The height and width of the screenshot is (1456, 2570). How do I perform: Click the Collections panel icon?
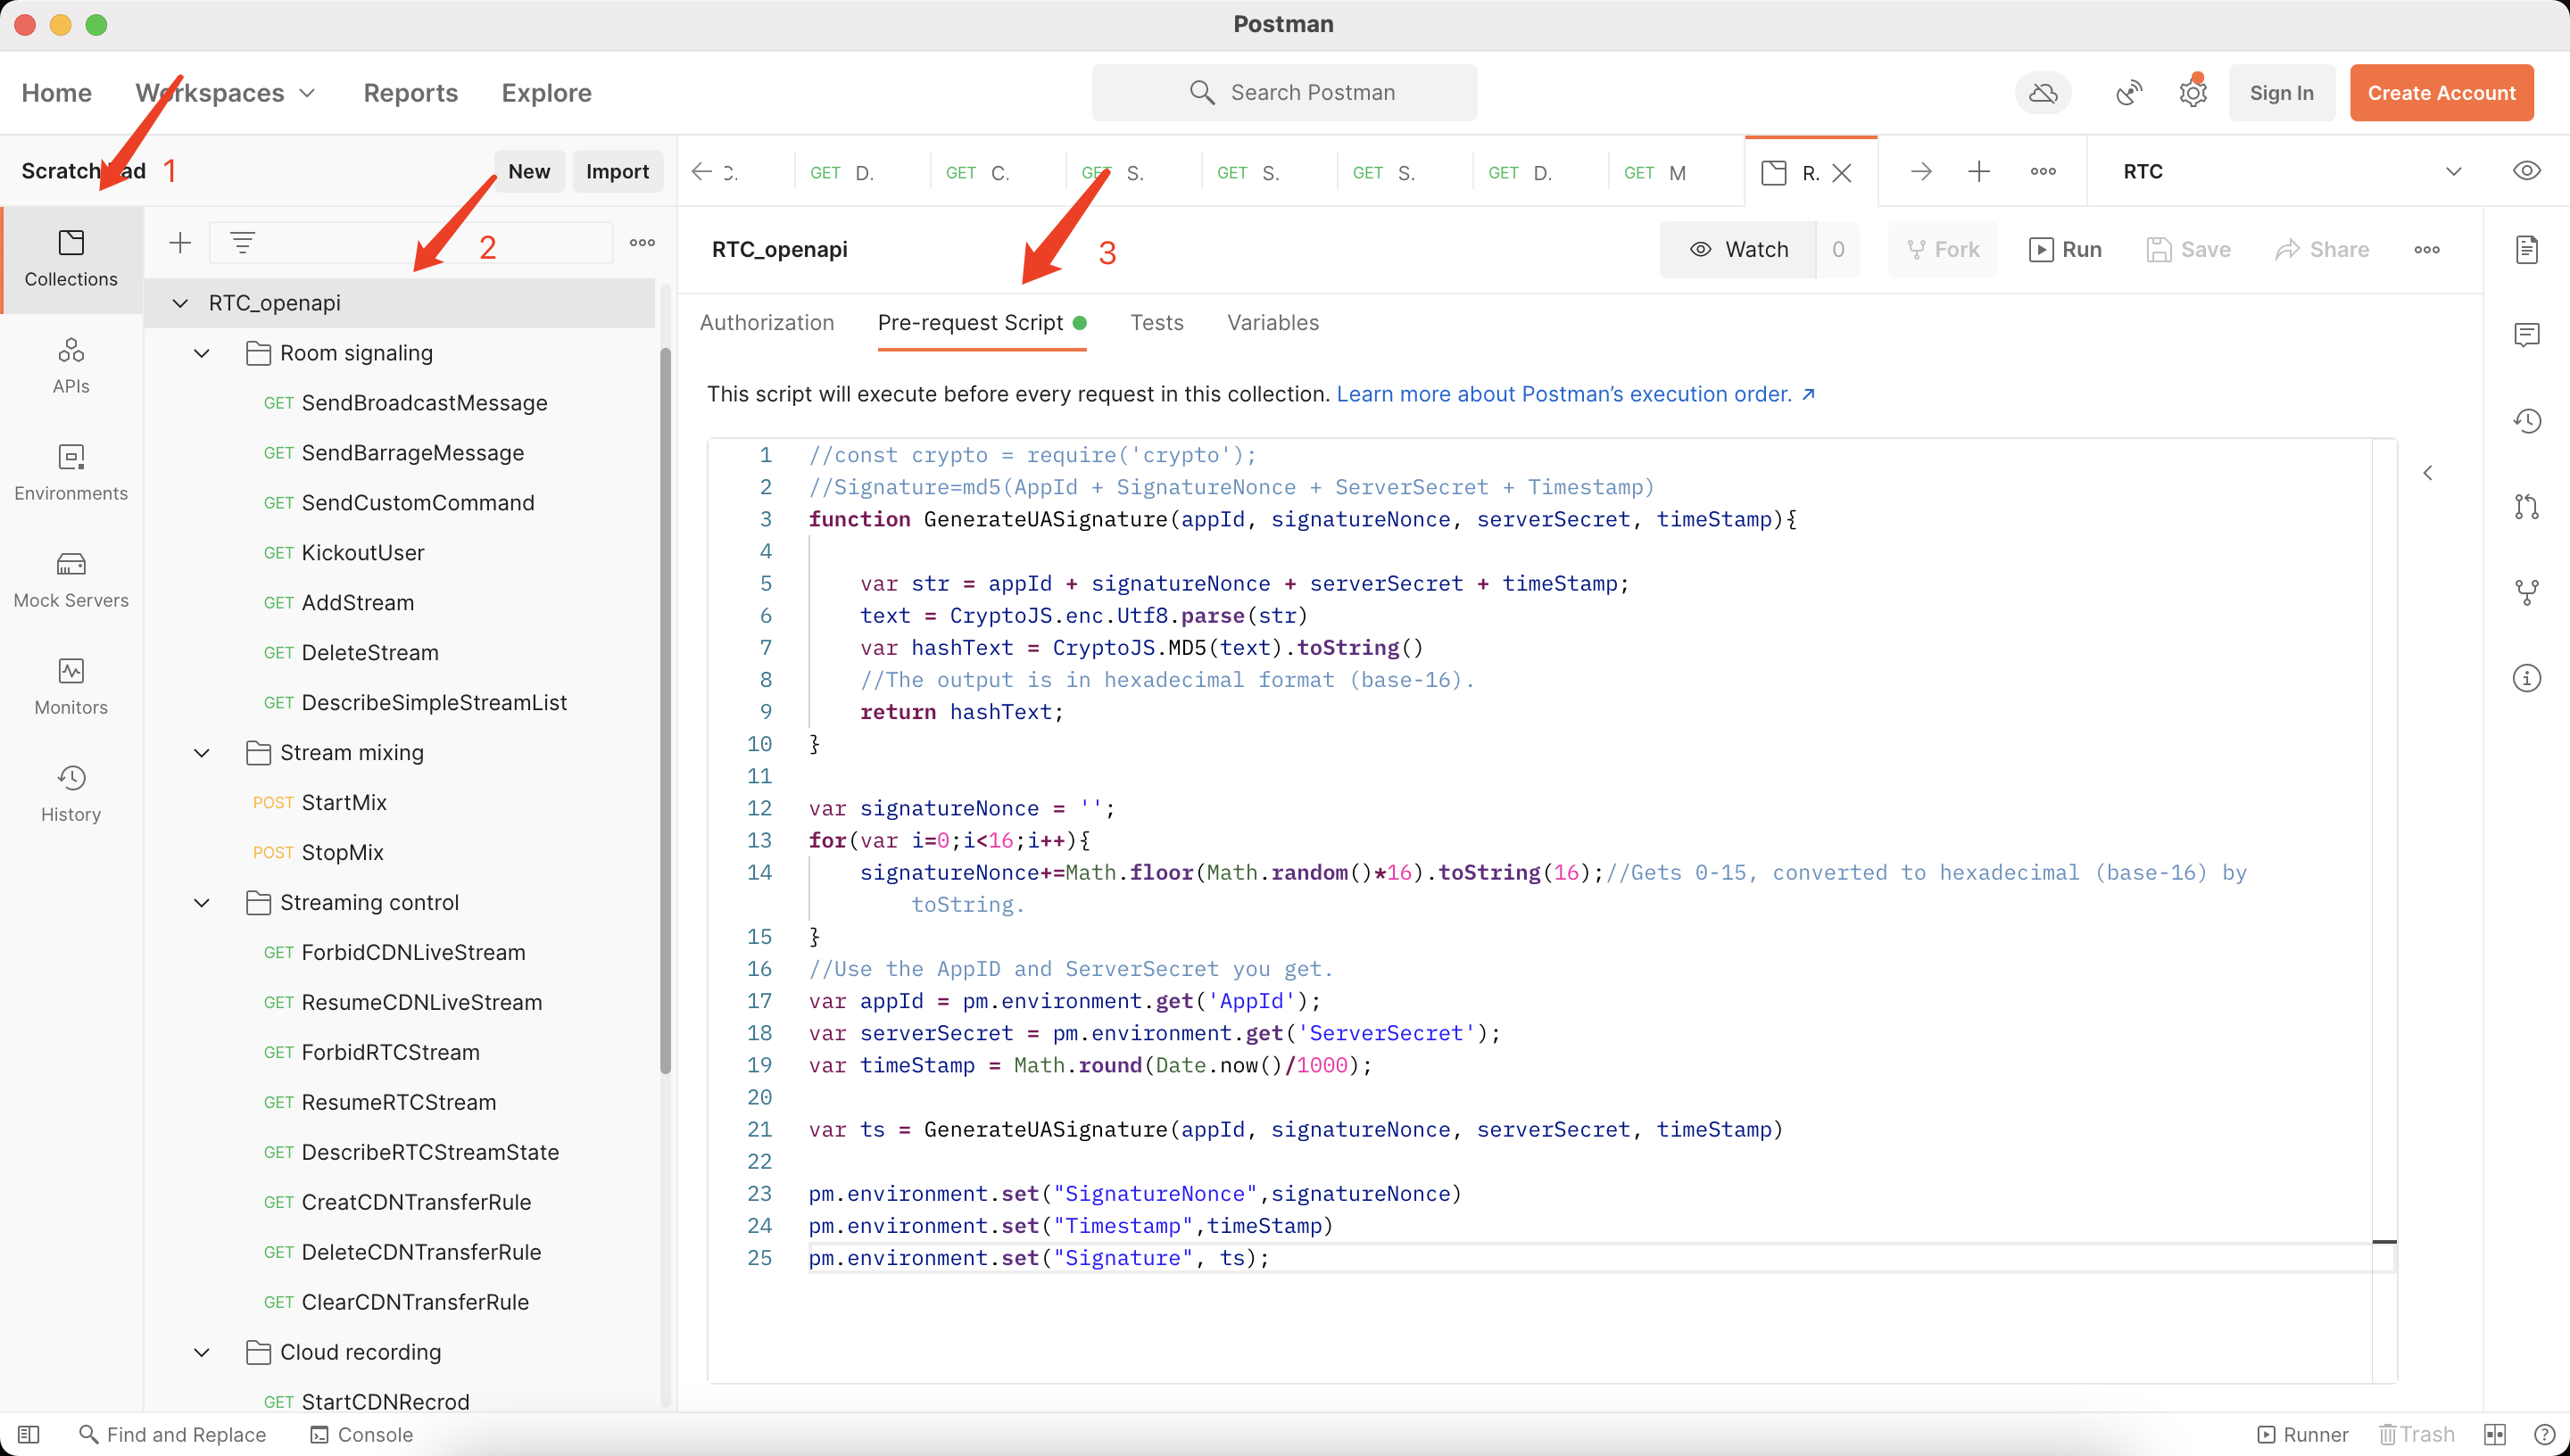(x=72, y=254)
